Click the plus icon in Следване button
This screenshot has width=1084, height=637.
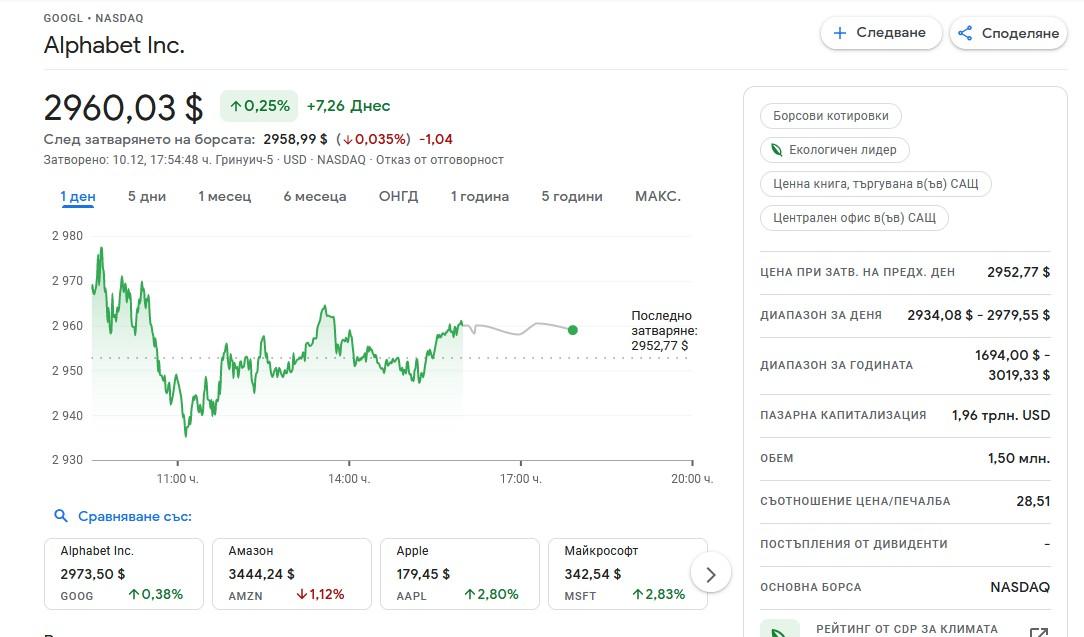pyautogui.click(x=839, y=33)
